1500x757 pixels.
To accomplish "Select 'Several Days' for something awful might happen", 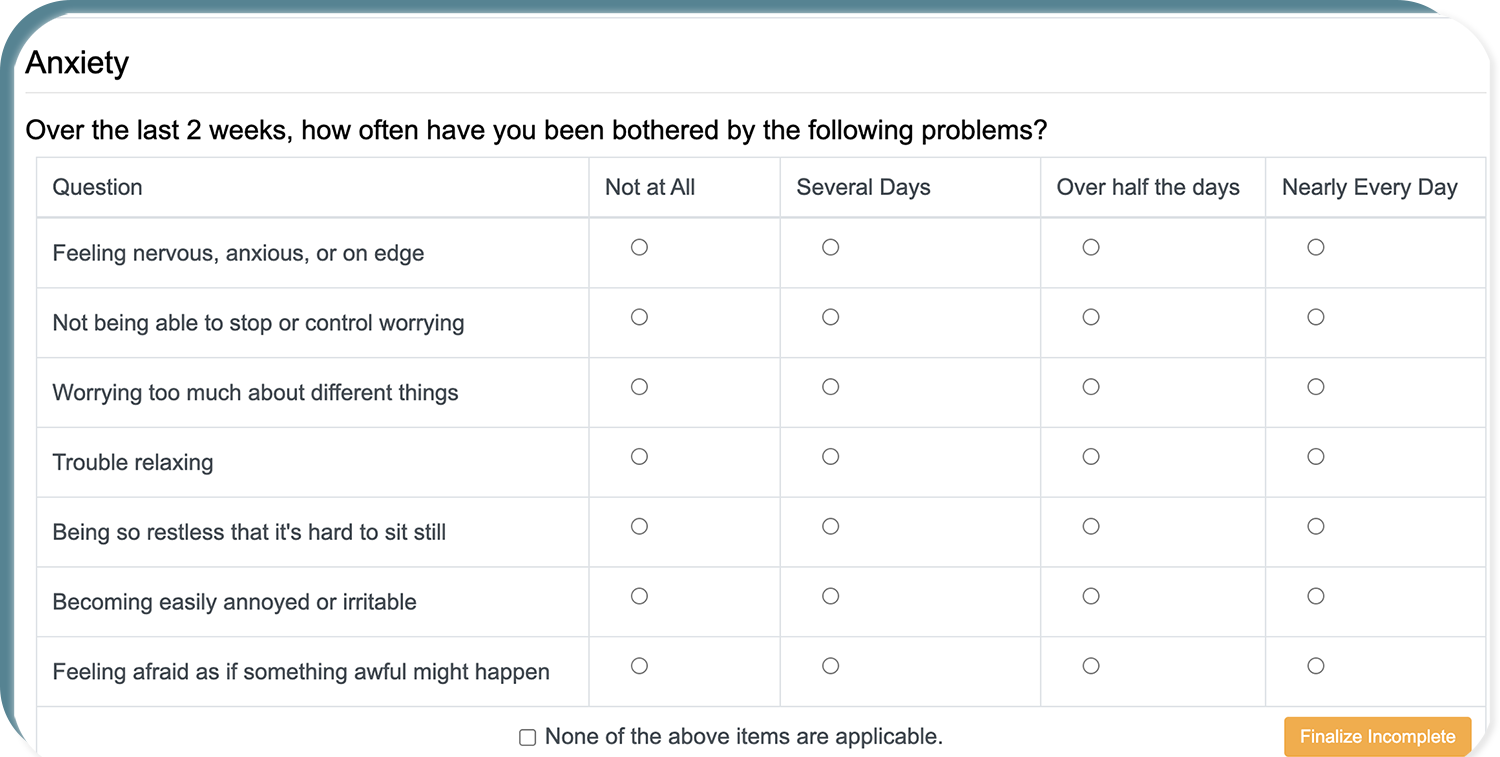I will (x=830, y=665).
